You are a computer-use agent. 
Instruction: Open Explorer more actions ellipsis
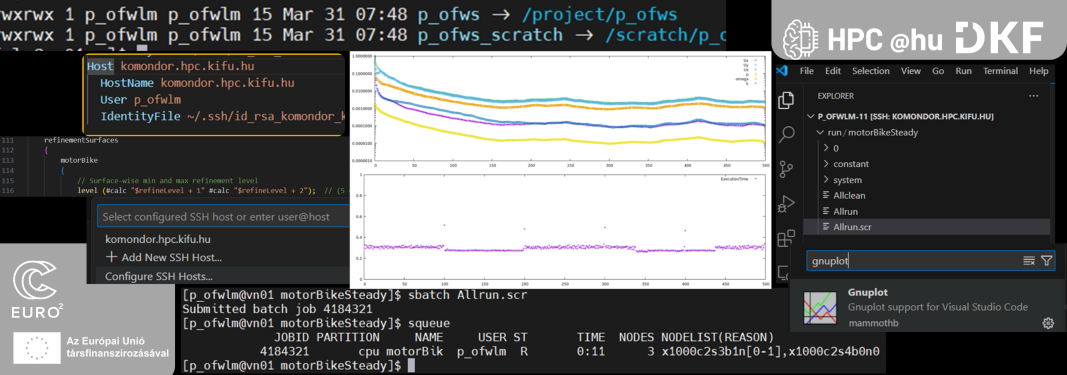[x=1034, y=96]
